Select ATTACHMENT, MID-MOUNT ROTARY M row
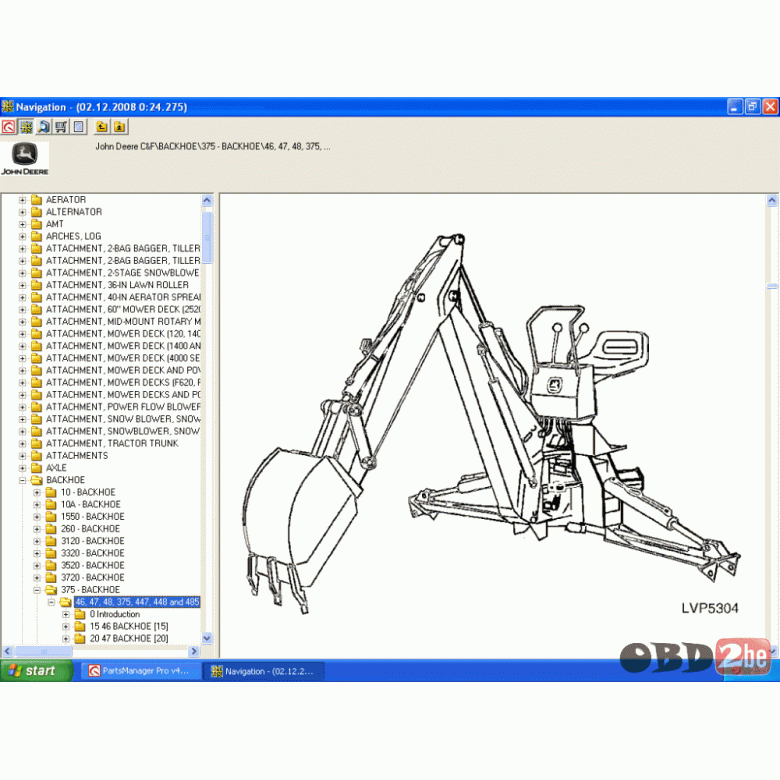Image resolution: width=780 pixels, height=780 pixels. 123,322
